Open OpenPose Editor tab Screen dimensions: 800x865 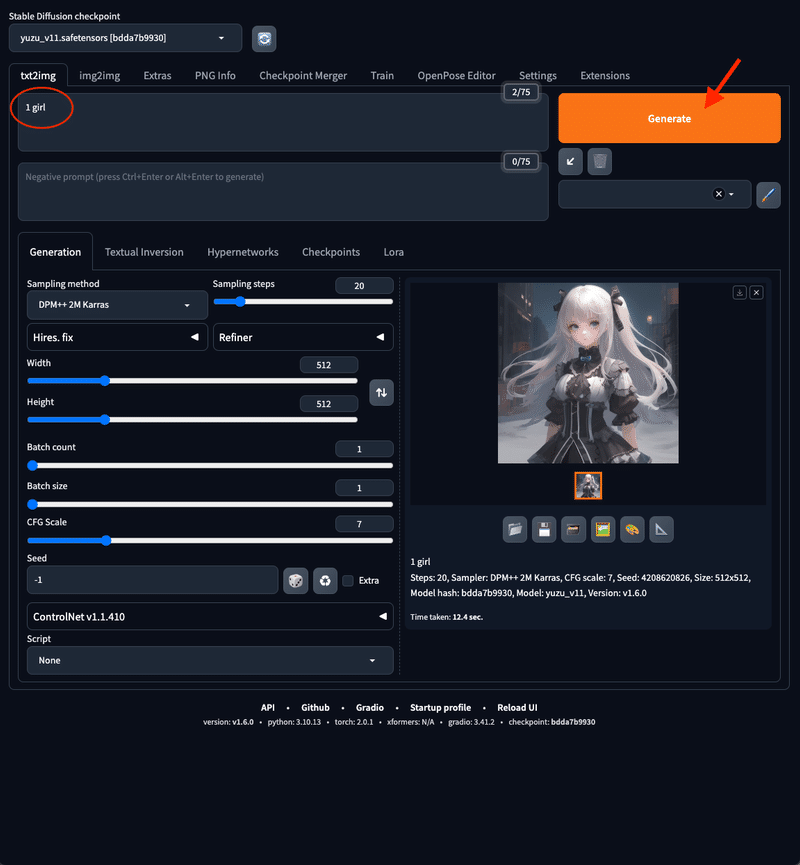tap(456, 76)
